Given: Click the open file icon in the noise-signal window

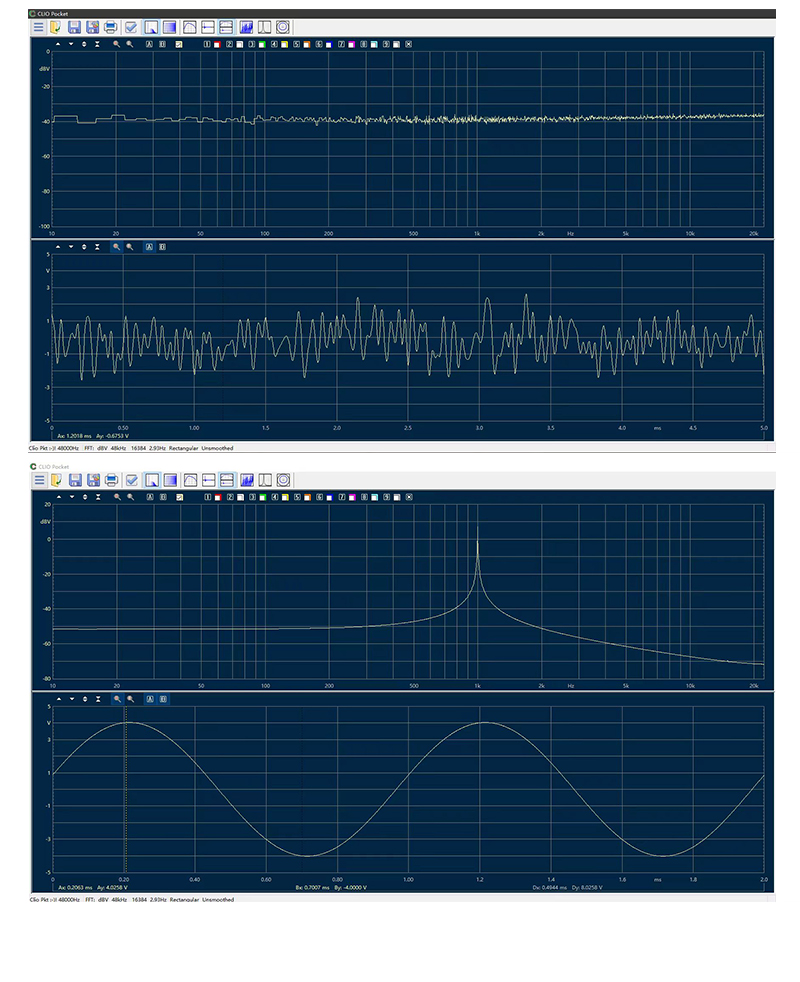Looking at the screenshot, I should tap(56, 27).
